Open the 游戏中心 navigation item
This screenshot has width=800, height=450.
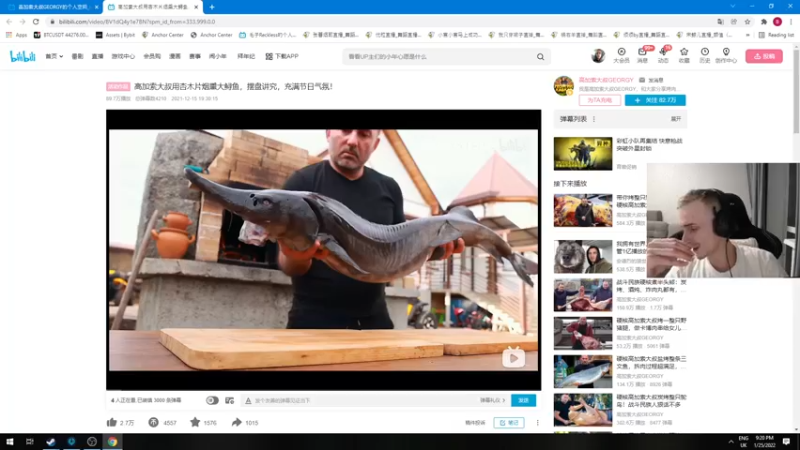click(123, 56)
